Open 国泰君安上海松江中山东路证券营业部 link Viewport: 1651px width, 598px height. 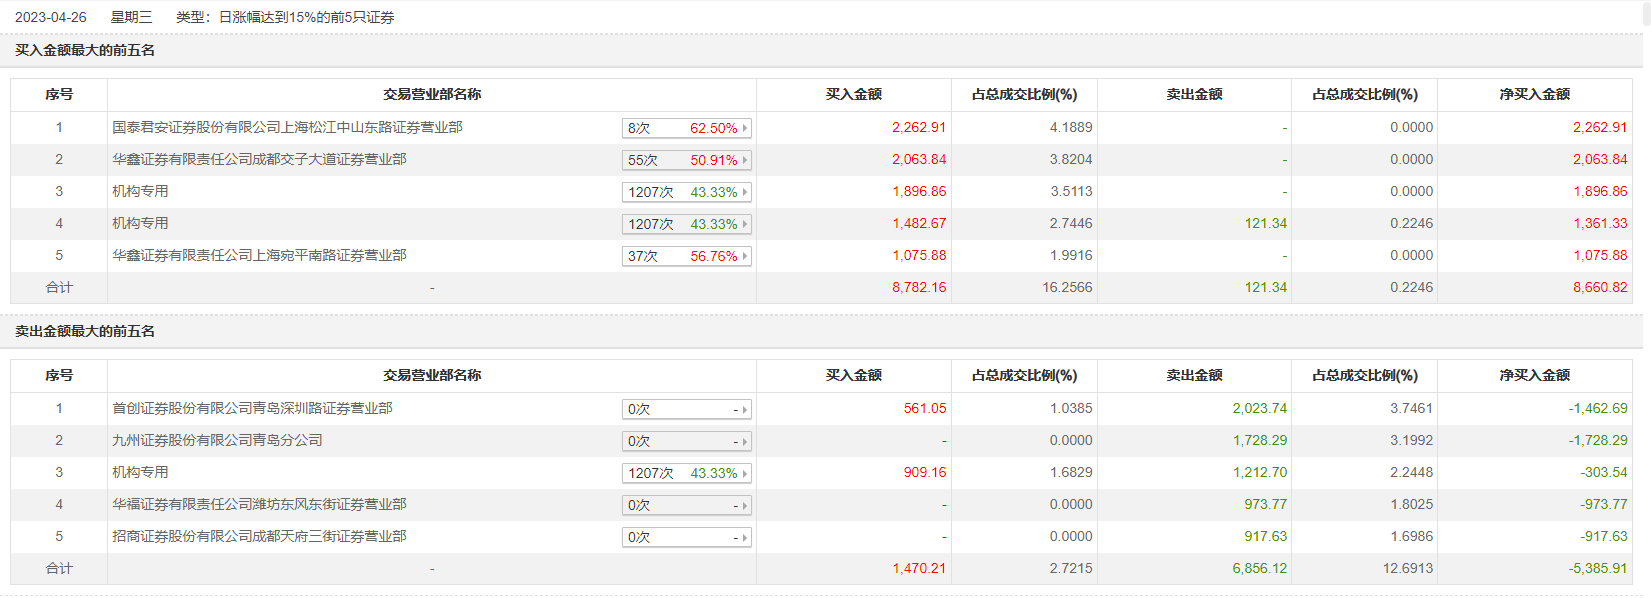[x=287, y=128]
